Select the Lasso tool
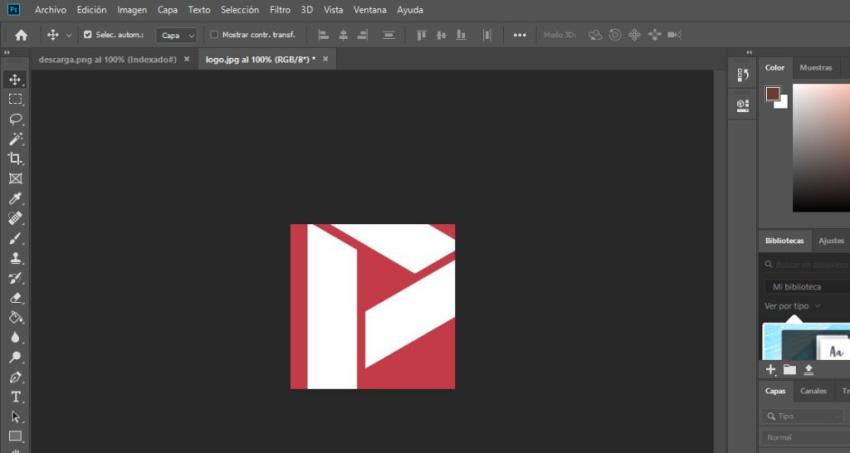Image resolution: width=850 pixels, height=453 pixels. pyautogui.click(x=15, y=119)
